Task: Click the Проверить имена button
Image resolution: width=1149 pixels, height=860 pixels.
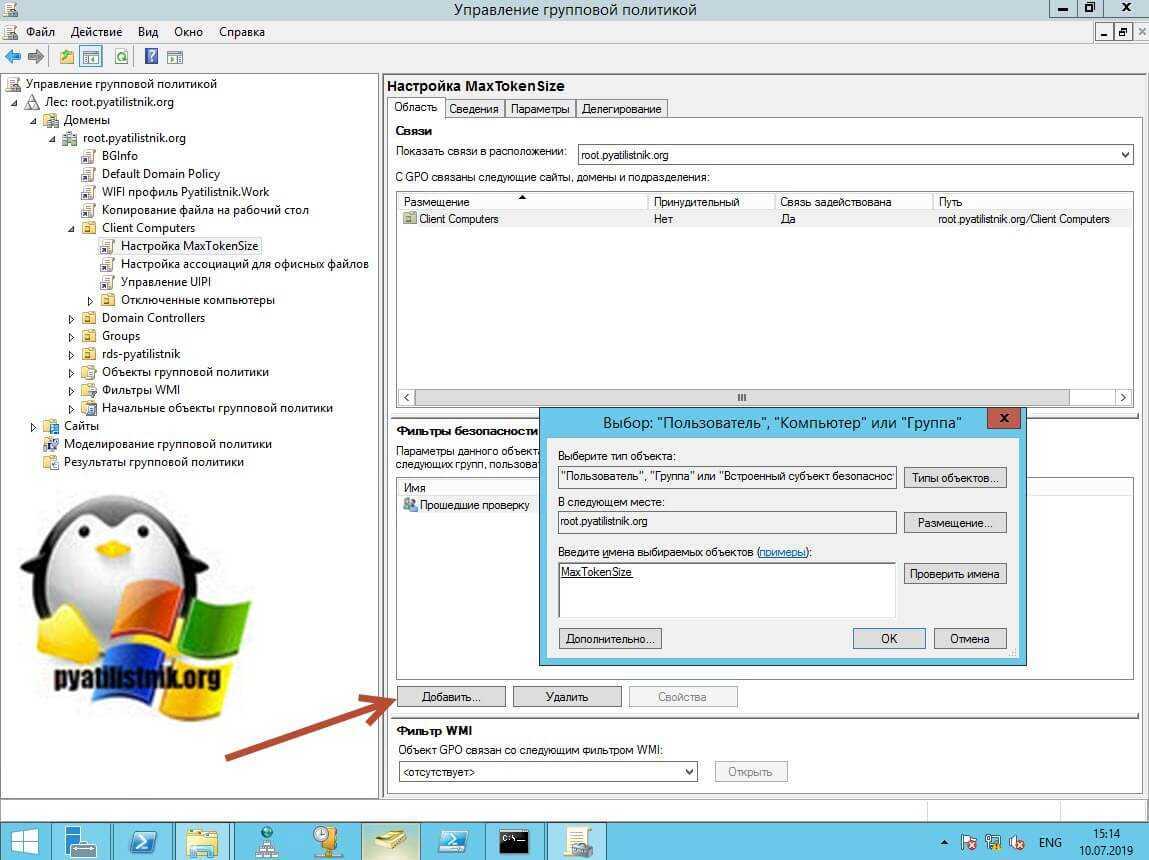Action: [954, 574]
